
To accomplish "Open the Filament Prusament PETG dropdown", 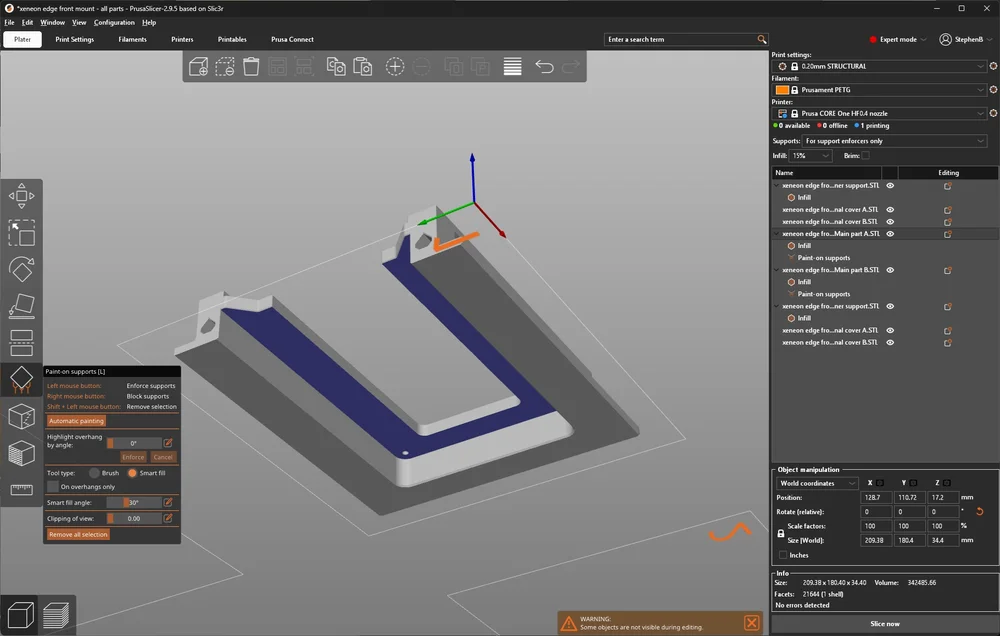I will point(879,90).
